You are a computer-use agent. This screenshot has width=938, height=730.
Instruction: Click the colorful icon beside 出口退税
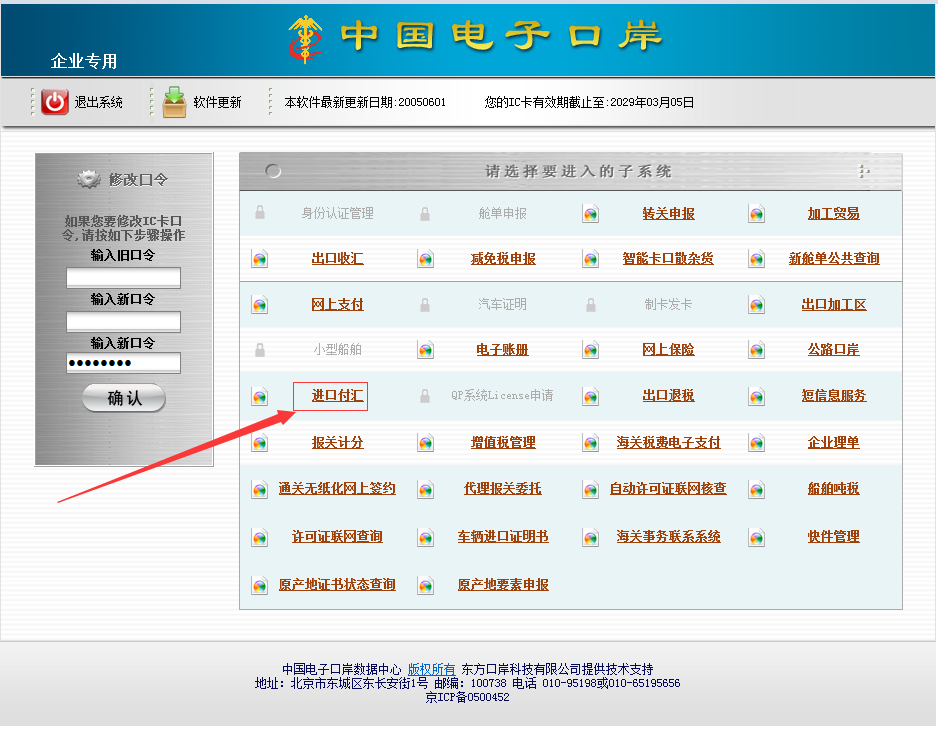click(x=590, y=397)
